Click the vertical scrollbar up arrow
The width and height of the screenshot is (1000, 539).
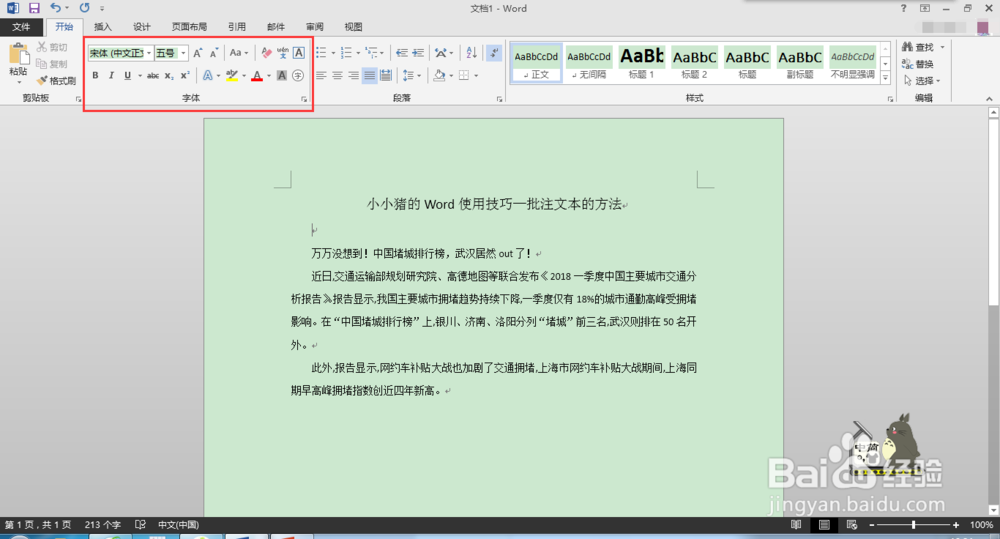(993, 112)
